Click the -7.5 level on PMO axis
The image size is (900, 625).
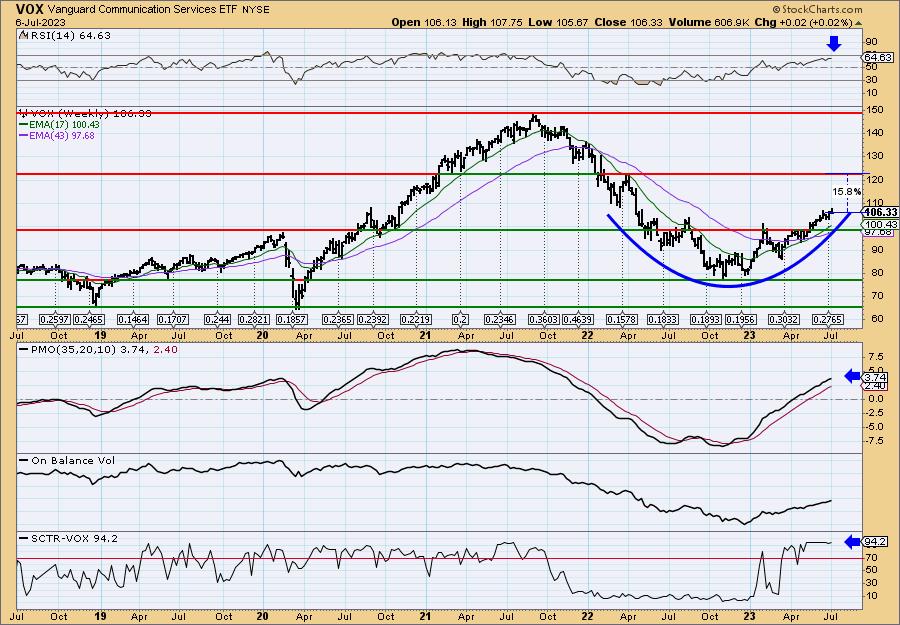pyautogui.click(x=874, y=441)
